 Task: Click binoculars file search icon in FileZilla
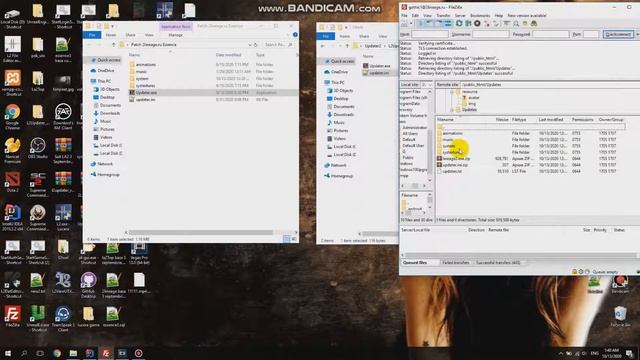[534, 23]
